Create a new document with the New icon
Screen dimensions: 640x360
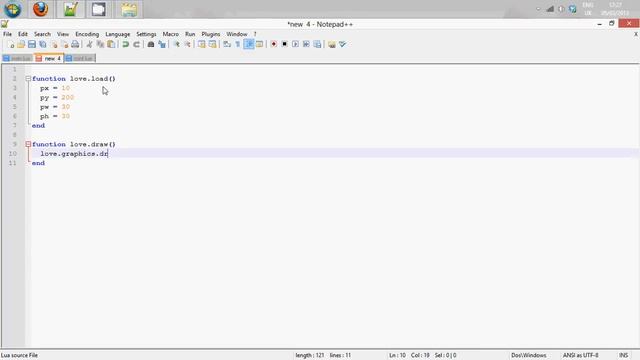click(10, 44)
